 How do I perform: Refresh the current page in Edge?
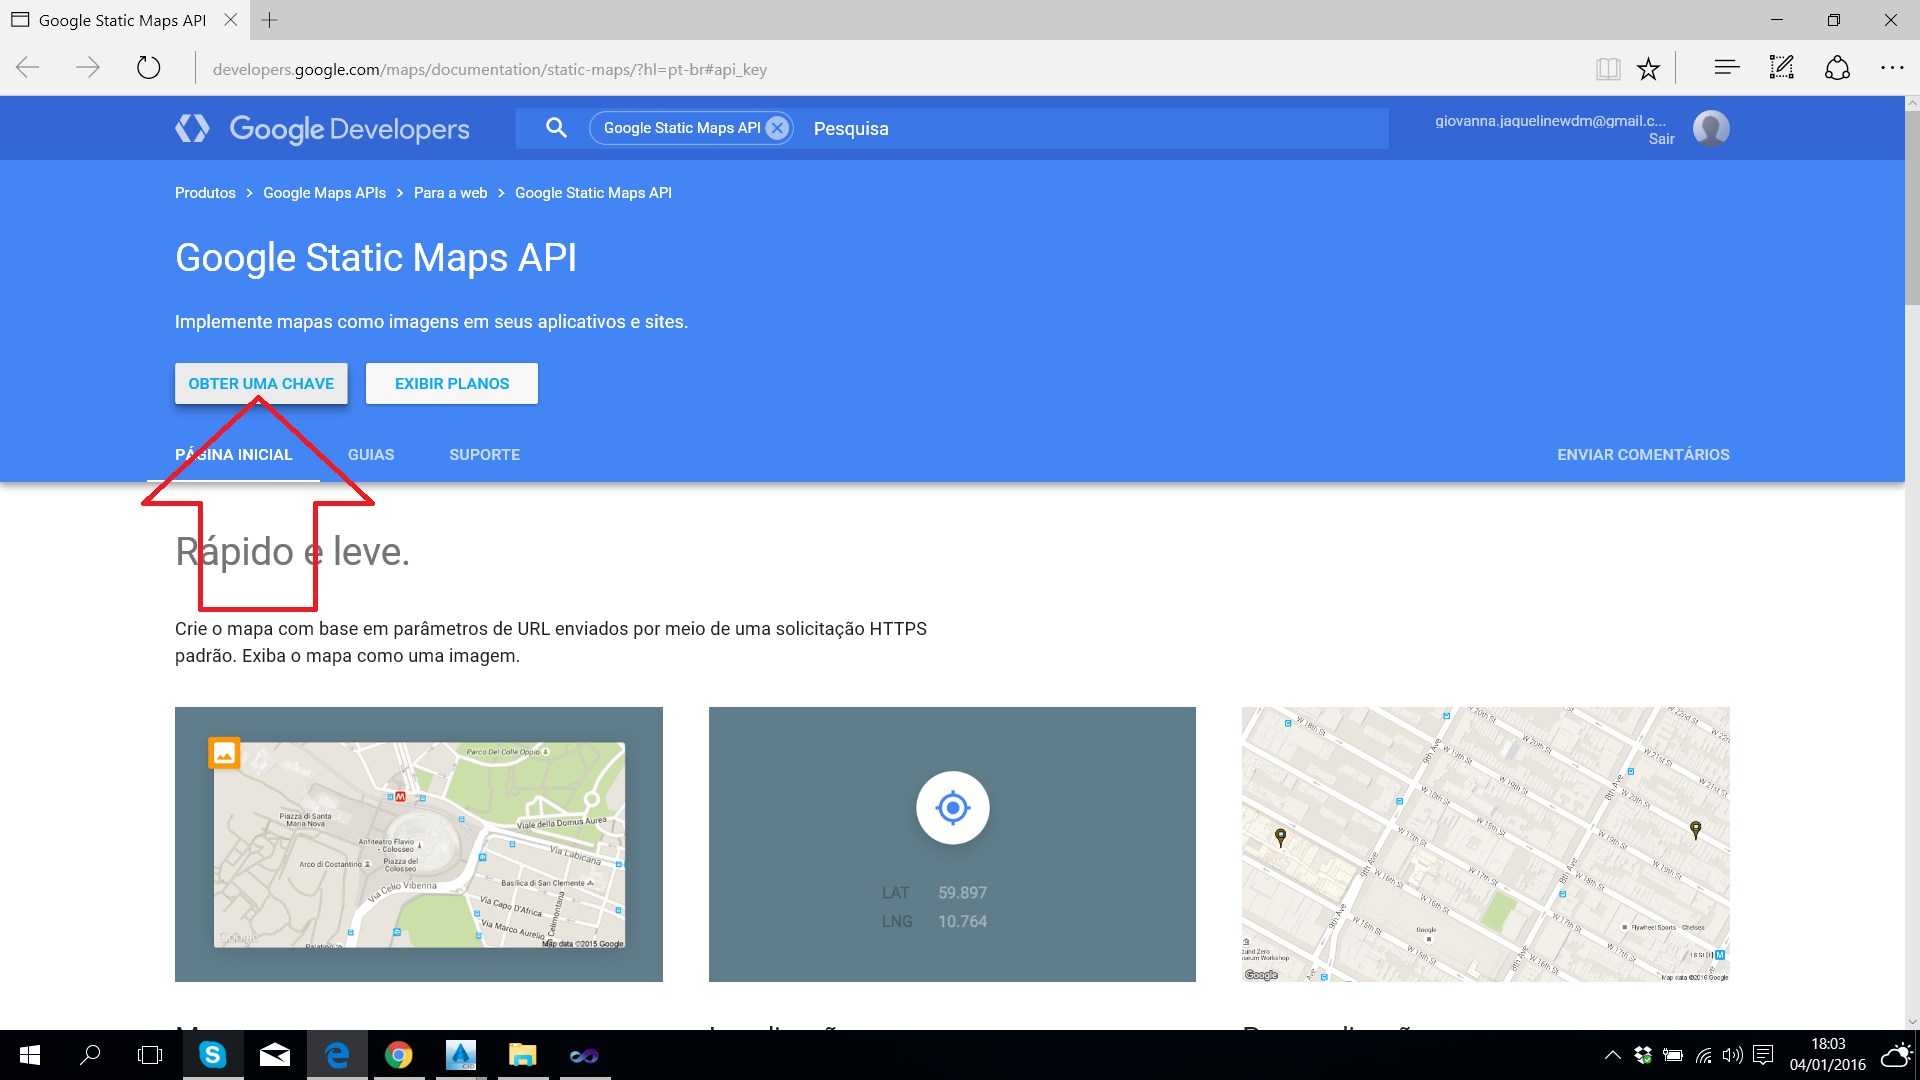[148, 68]
